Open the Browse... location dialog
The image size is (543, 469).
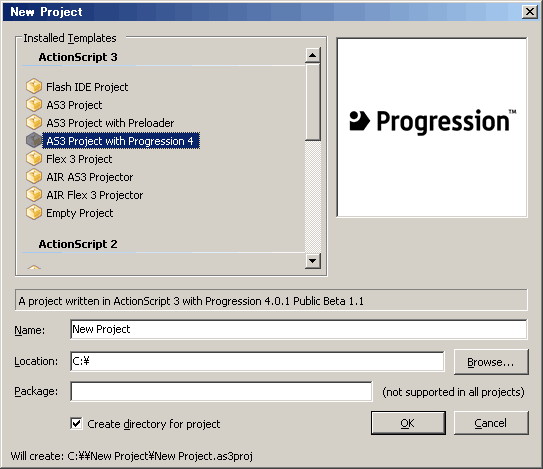pos(491,362)
